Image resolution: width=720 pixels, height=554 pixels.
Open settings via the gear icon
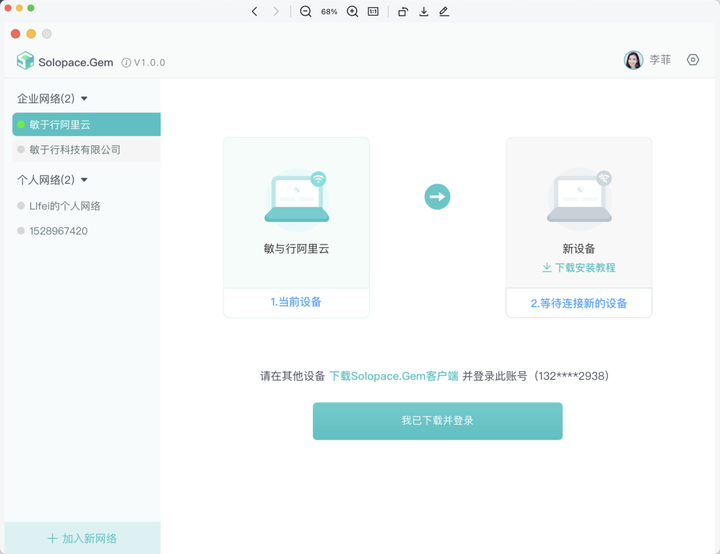coord(693,60)
